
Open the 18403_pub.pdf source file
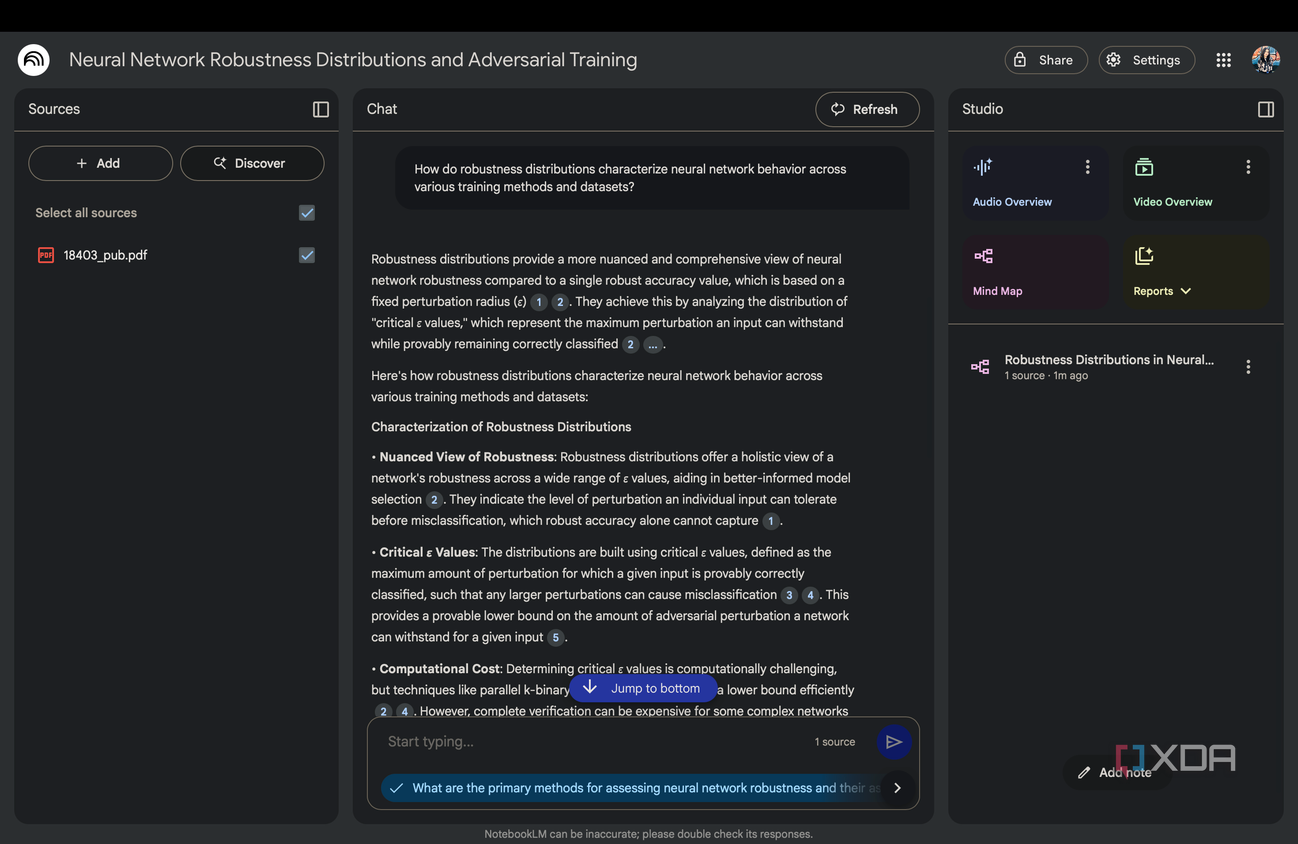point(105,255)
